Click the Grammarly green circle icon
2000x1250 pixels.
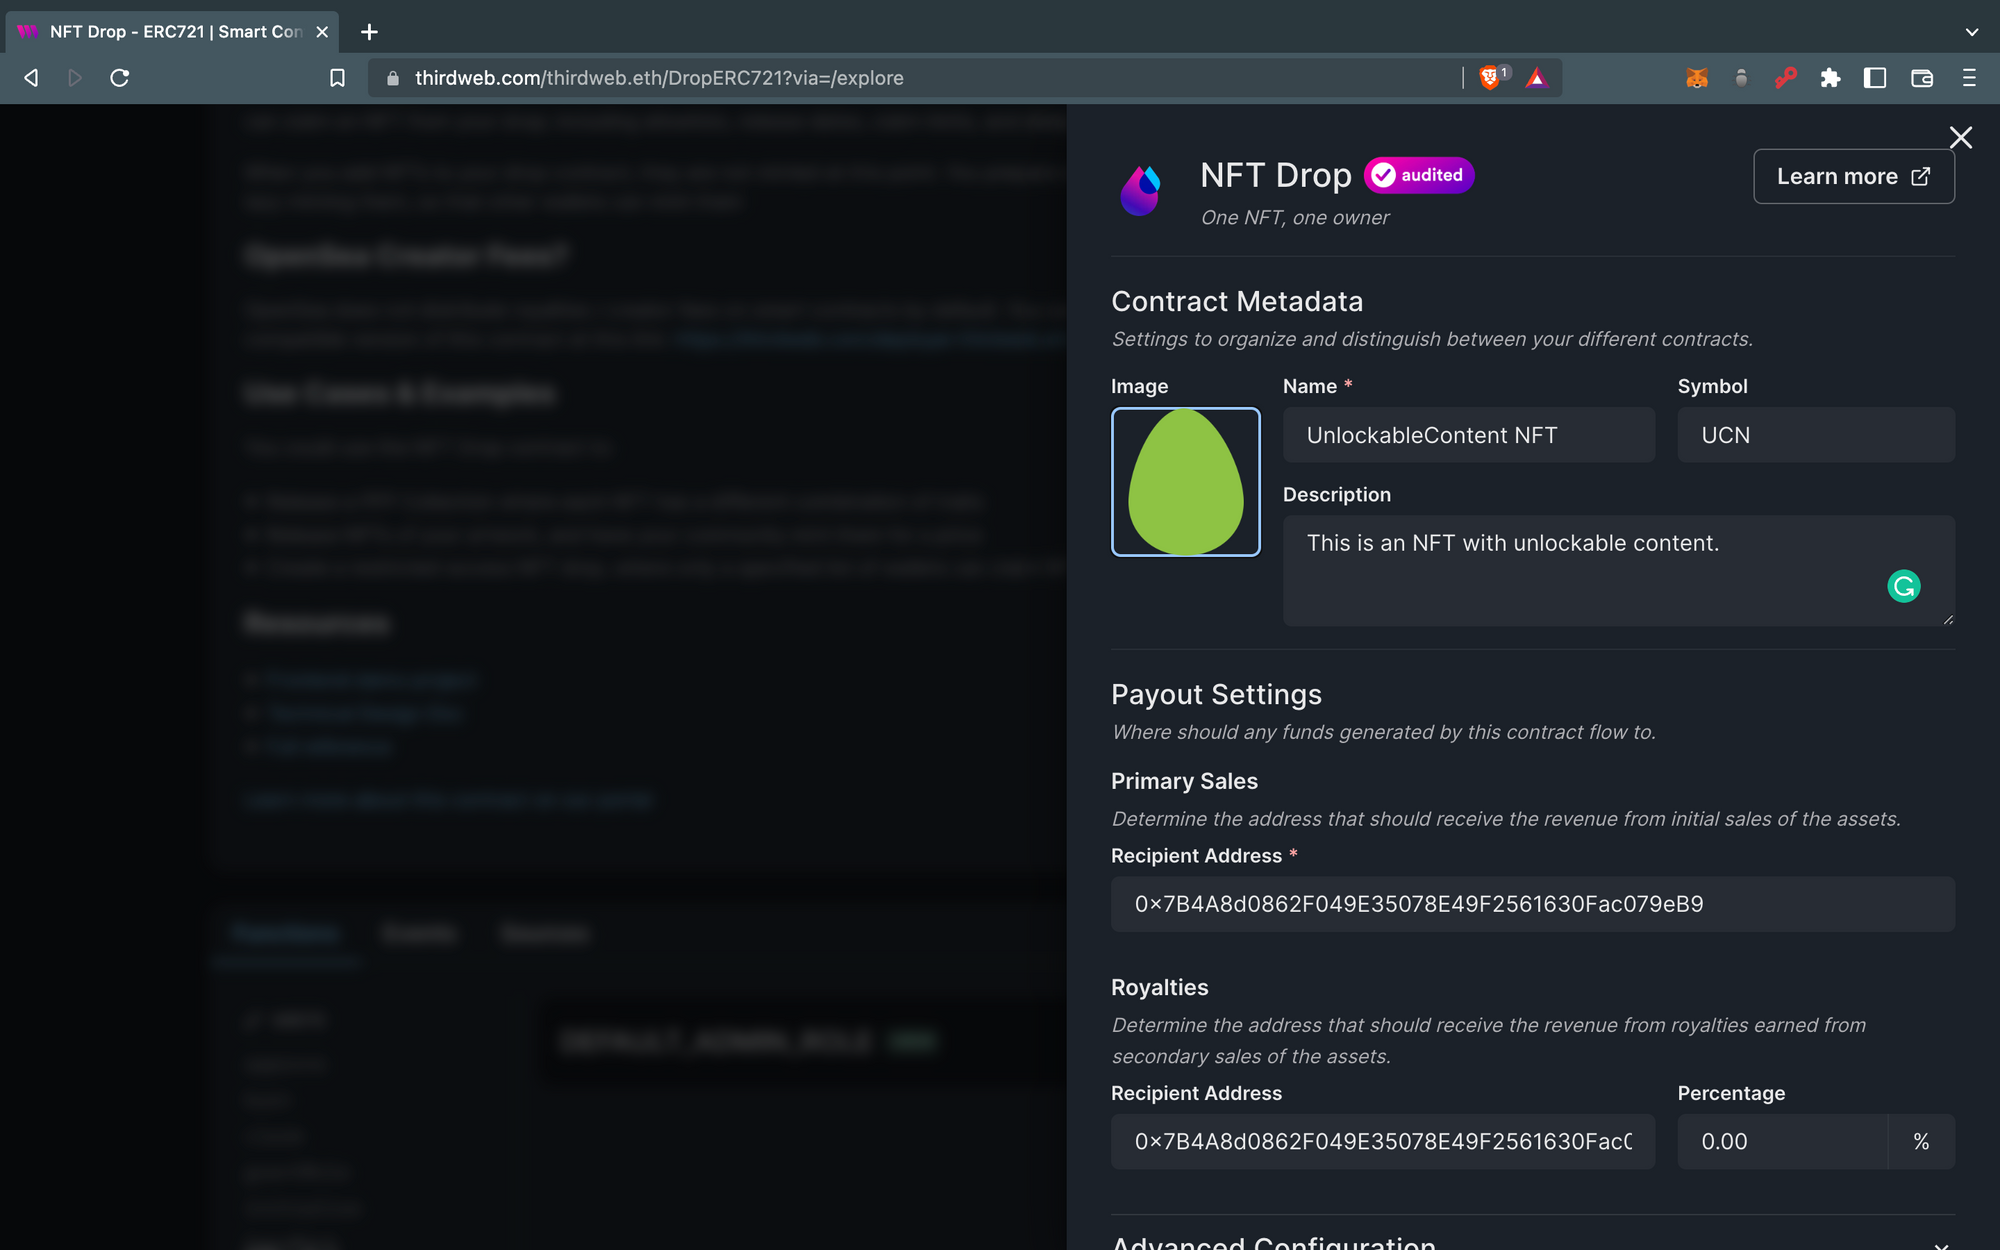1905,588
